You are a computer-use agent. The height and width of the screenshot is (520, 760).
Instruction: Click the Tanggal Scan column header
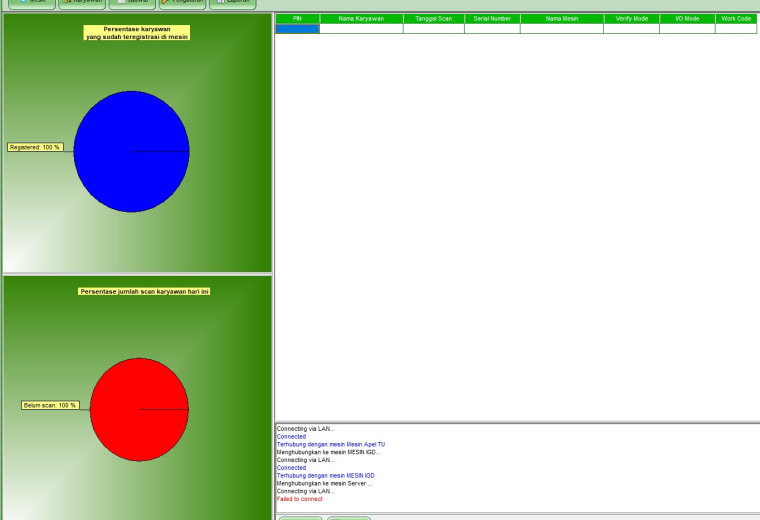click(434, 19)
